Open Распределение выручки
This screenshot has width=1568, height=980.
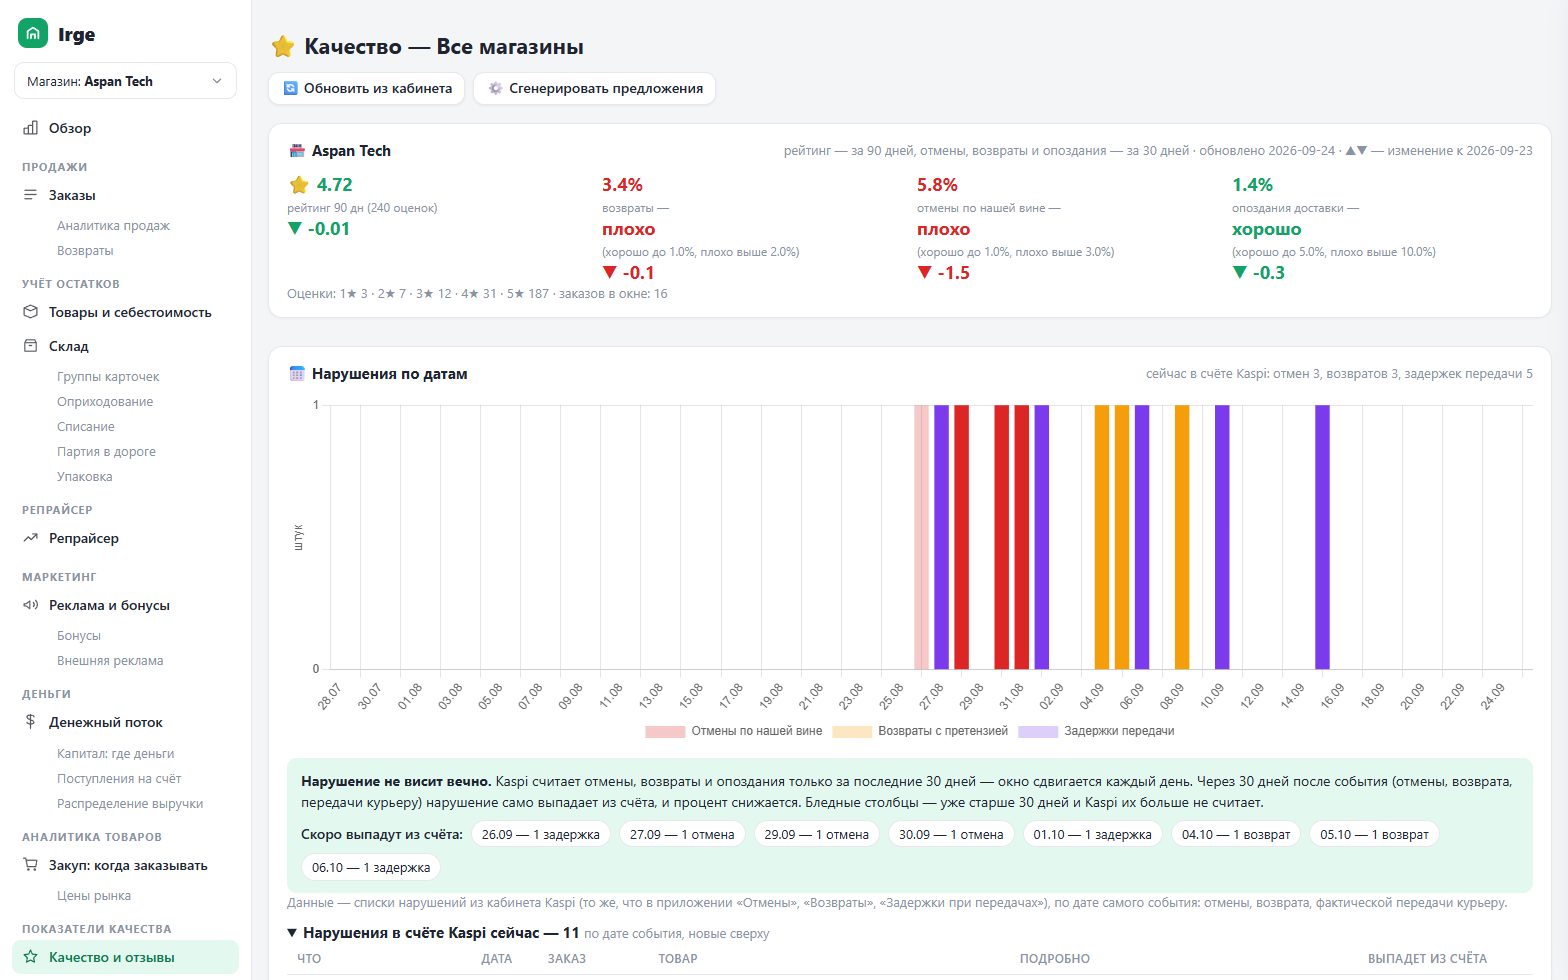(x=130, y=804)
